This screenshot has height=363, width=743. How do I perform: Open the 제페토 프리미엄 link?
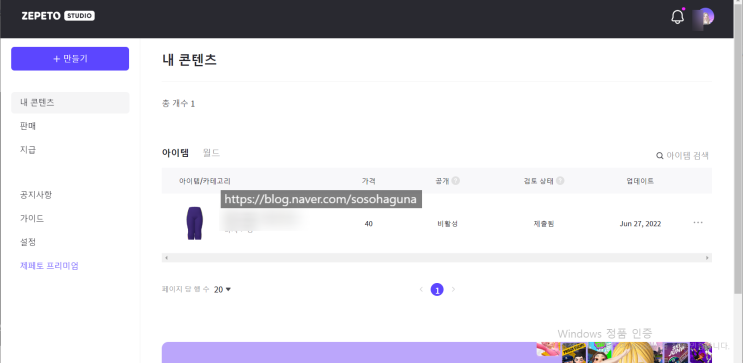pos(49,266)
